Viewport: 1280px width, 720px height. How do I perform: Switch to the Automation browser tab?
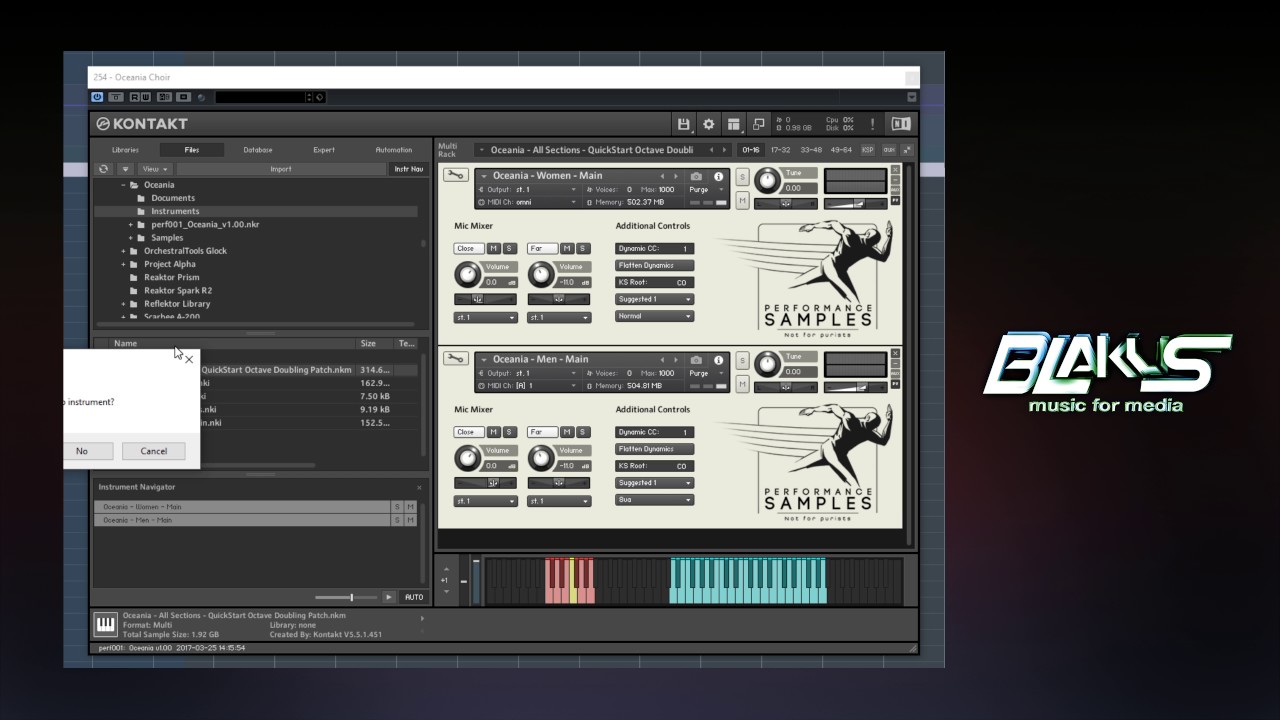pyautogui.click(x=394, y=150)
